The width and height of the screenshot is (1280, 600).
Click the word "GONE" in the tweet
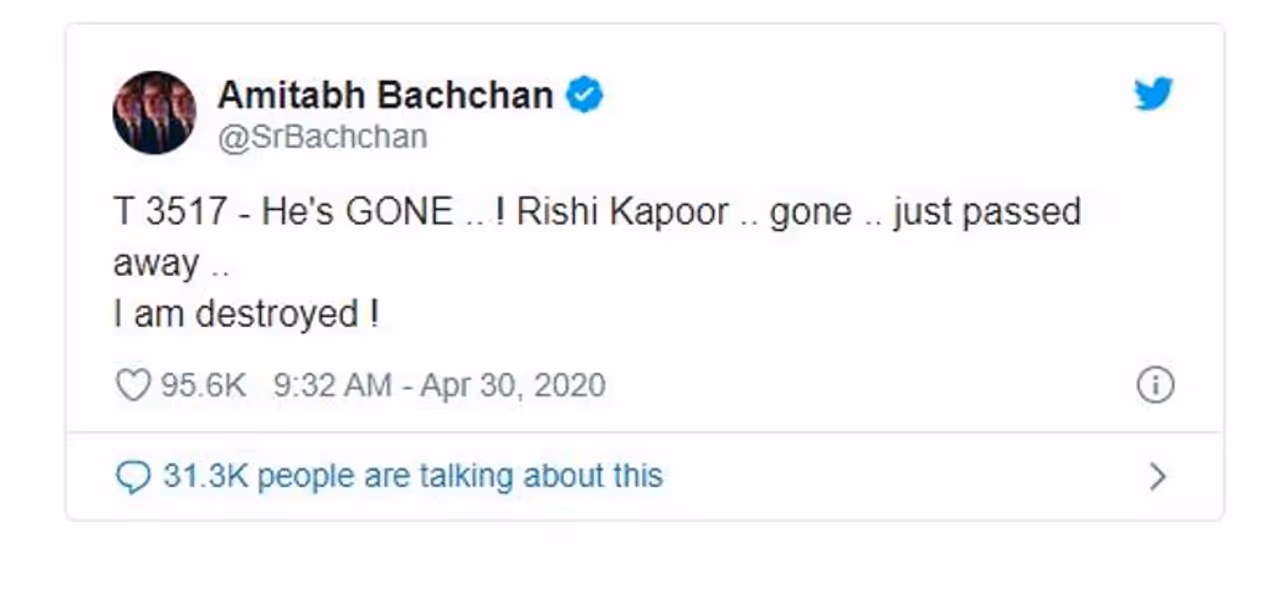pyautogui.click(x=398, y=214)
